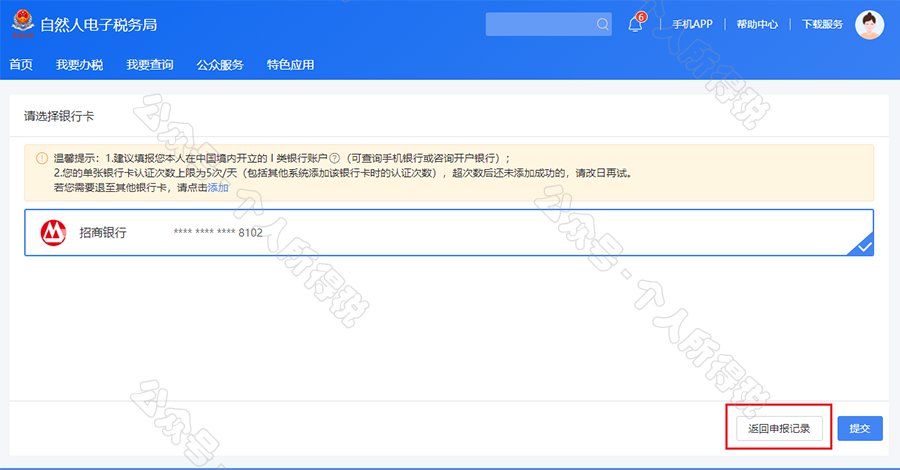This screenshot has height=470, width=900.
Task: Click the question mark beside I类银行账户
Action: click(x=336, y=158)
